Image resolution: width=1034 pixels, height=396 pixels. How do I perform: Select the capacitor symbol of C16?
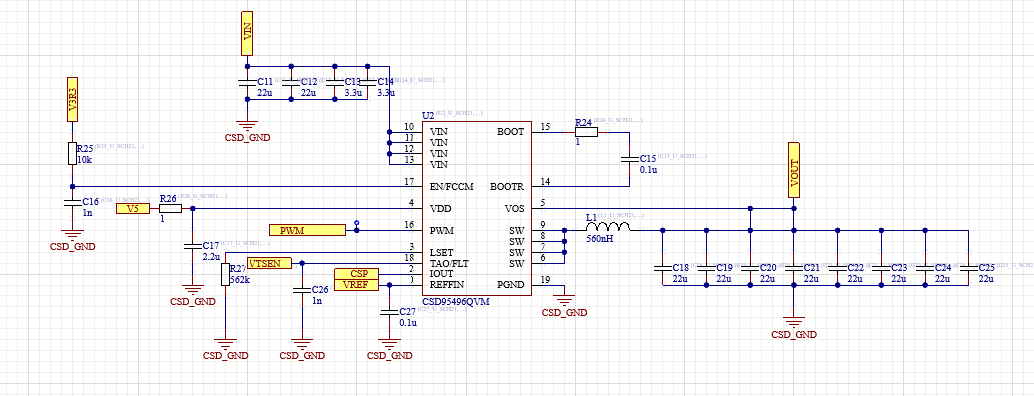pos(73,203)
